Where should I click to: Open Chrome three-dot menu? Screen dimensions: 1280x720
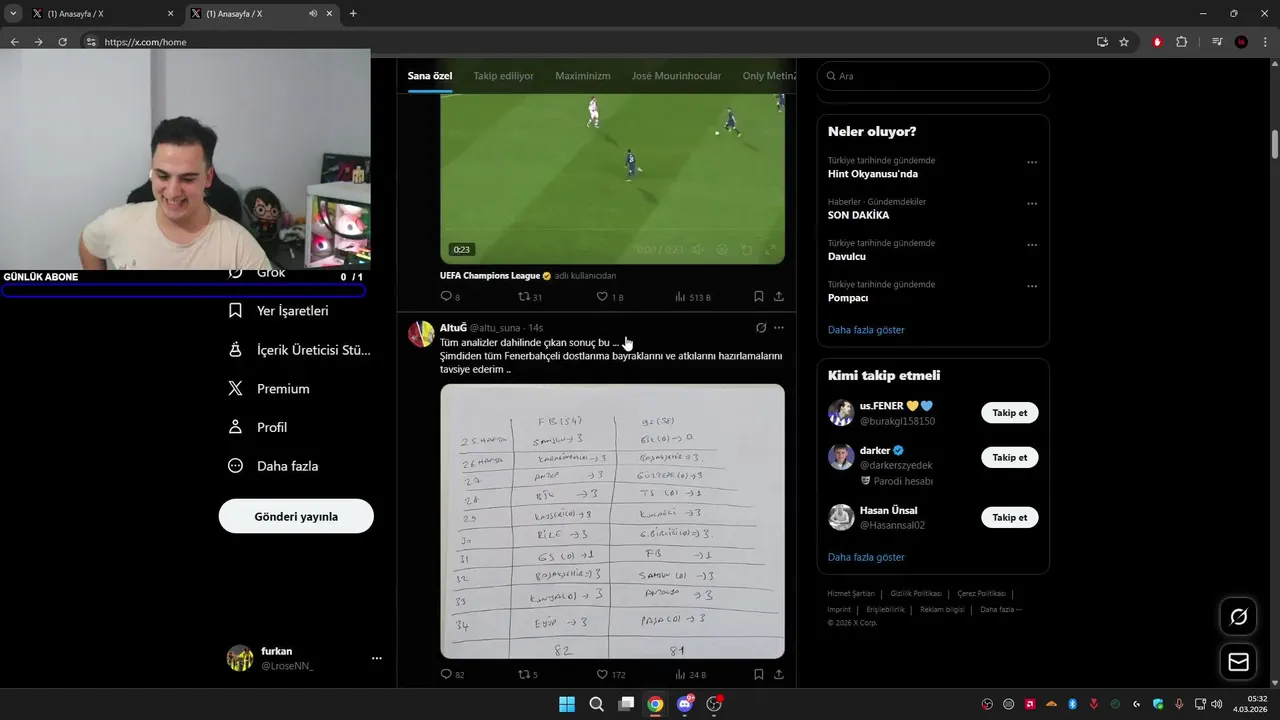point(1265,42)
